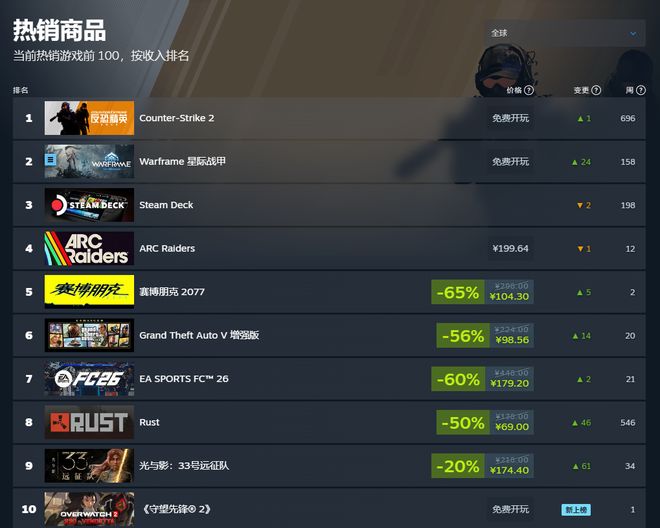The height and width of the screenshot is (528, 660).
Task: Click the -65% discount price block
Action: [x=482, y=292]
